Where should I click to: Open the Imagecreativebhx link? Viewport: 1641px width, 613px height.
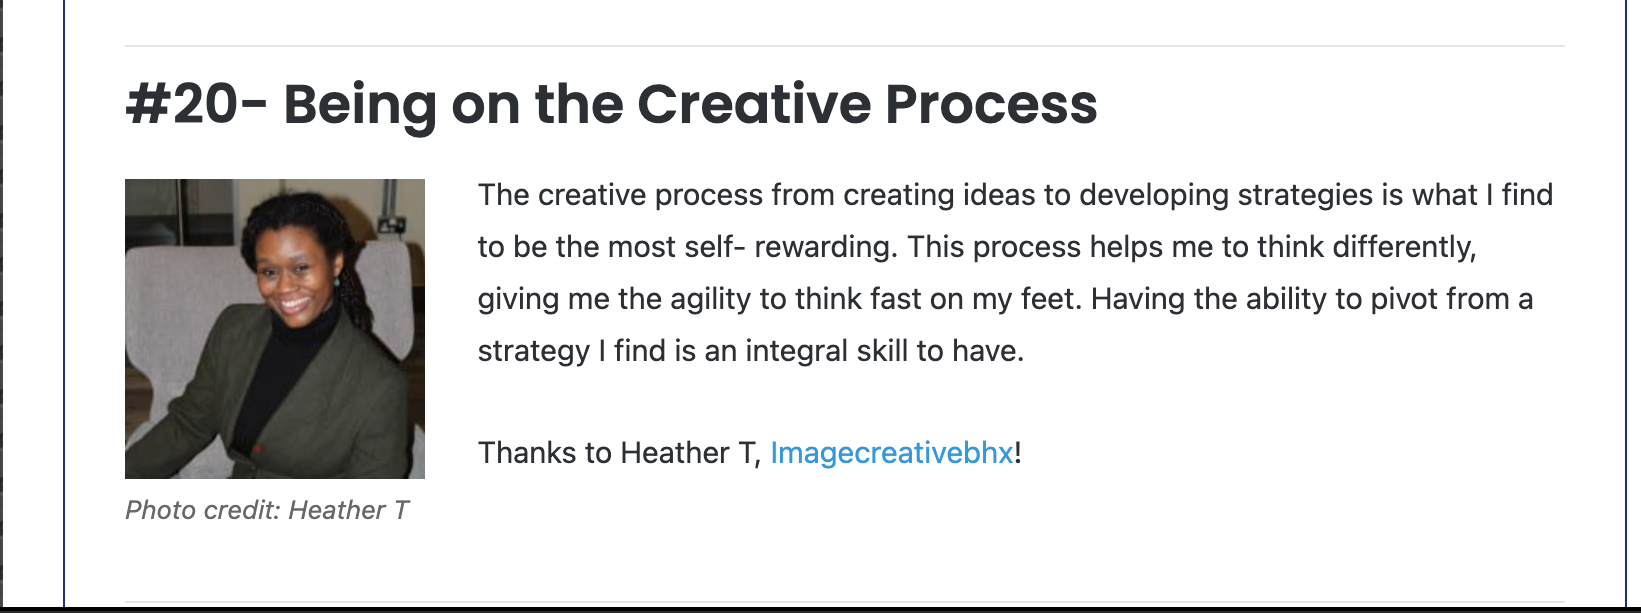pos(892,453)
